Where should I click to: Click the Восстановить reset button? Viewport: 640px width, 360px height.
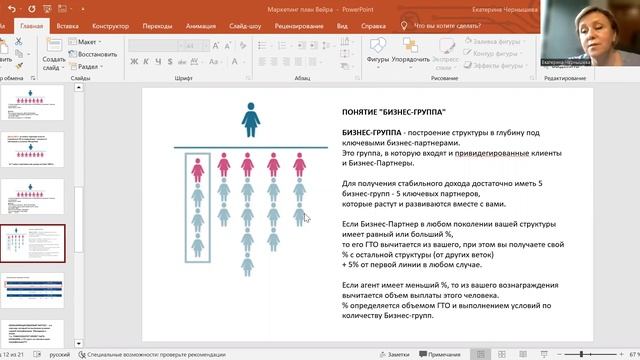coord(93,54)
